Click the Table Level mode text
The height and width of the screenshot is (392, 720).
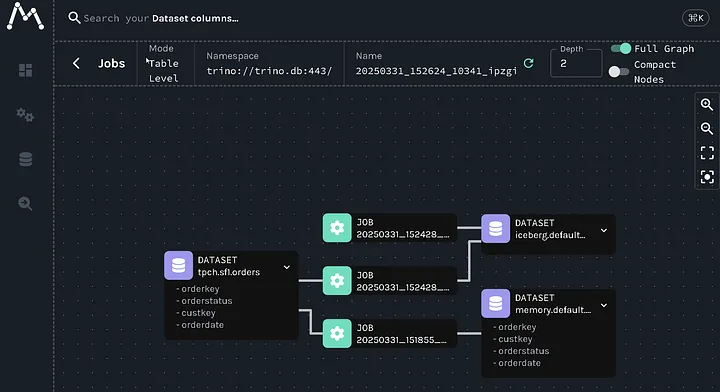(163, 71)
